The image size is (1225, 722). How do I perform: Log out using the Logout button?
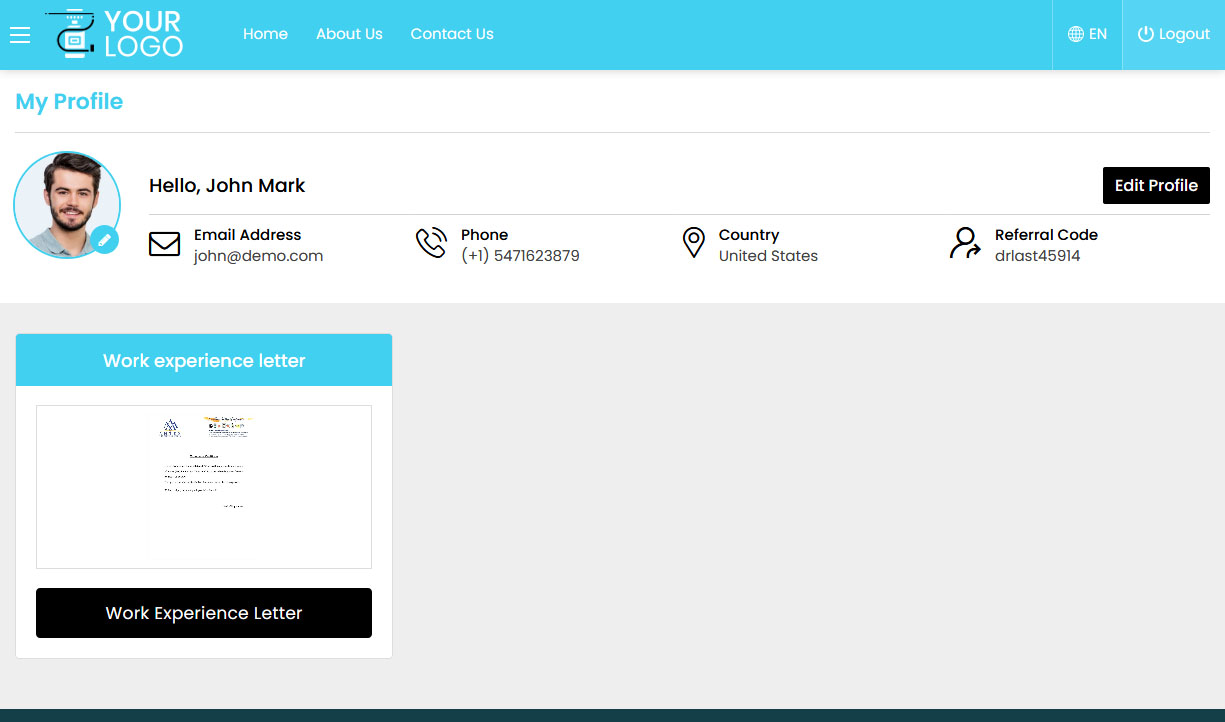(1174, 34)
